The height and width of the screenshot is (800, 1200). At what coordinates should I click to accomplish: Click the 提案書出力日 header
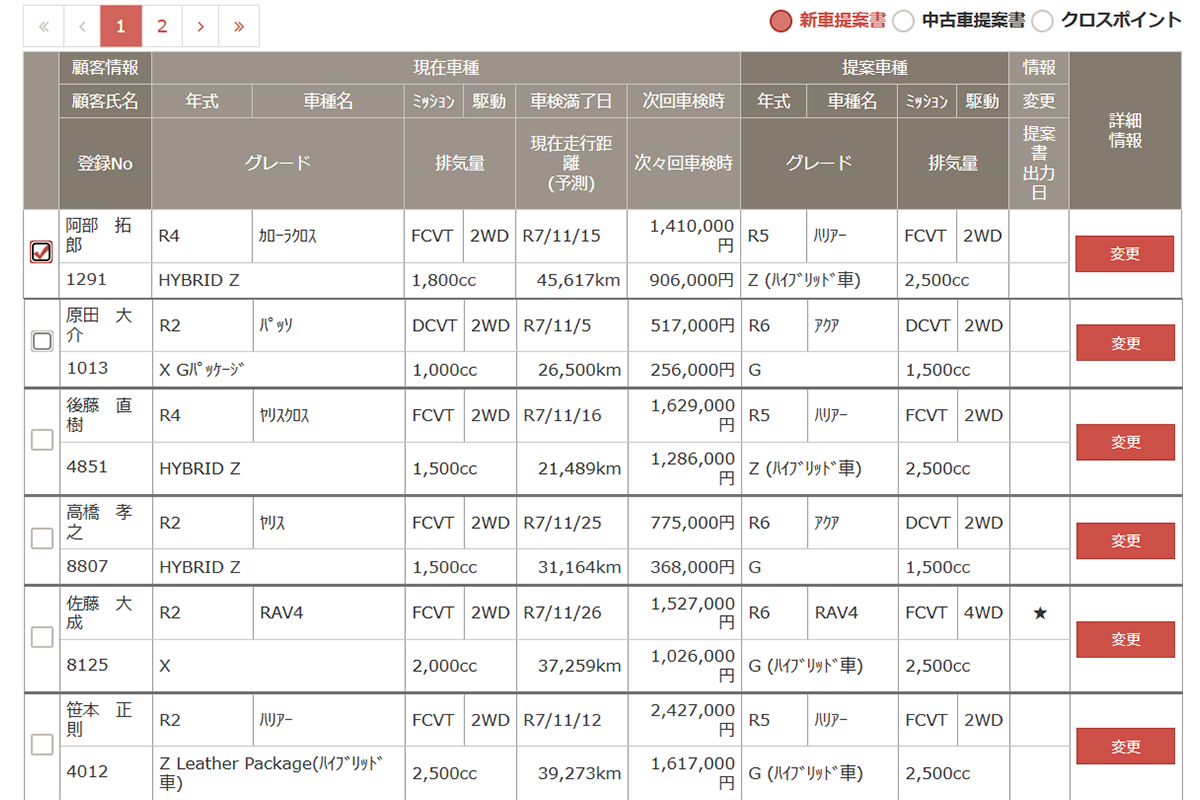click(x=1039, y=164)
